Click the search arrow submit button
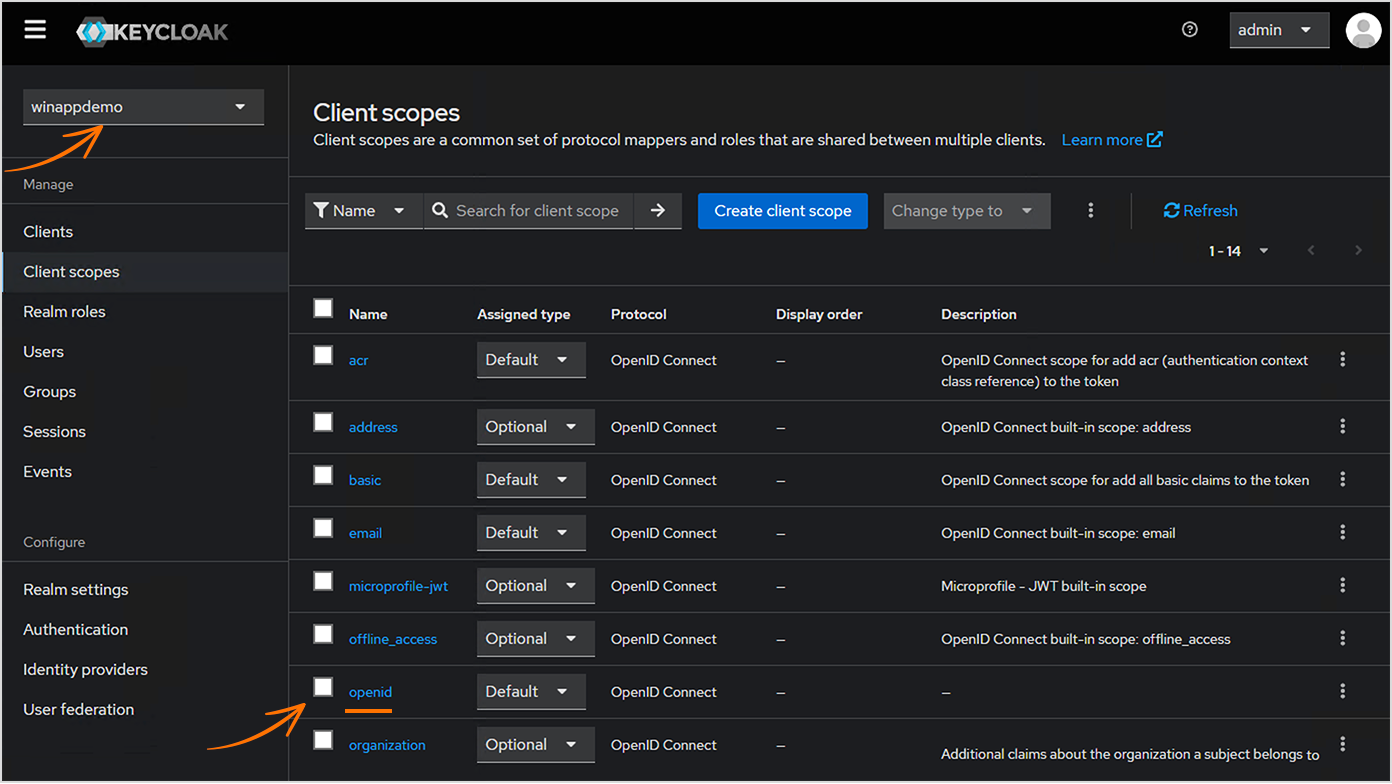Viewport: 1392px width, 784px height. tap(657, 211)
